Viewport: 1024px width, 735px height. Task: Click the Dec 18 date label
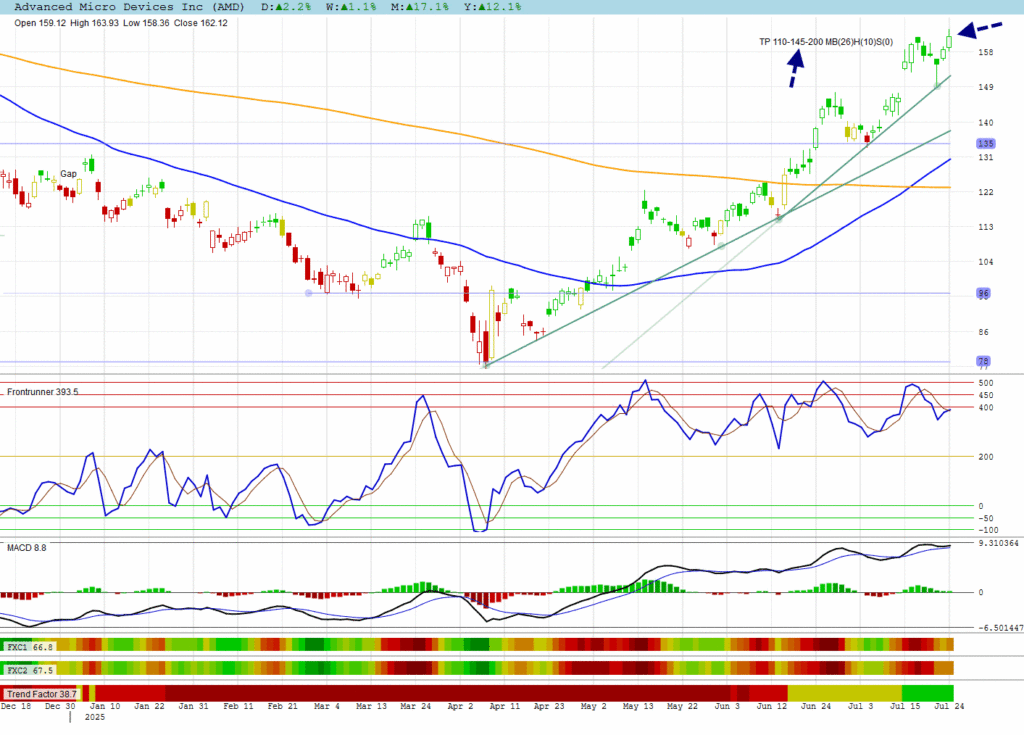[x=16, y=706]
